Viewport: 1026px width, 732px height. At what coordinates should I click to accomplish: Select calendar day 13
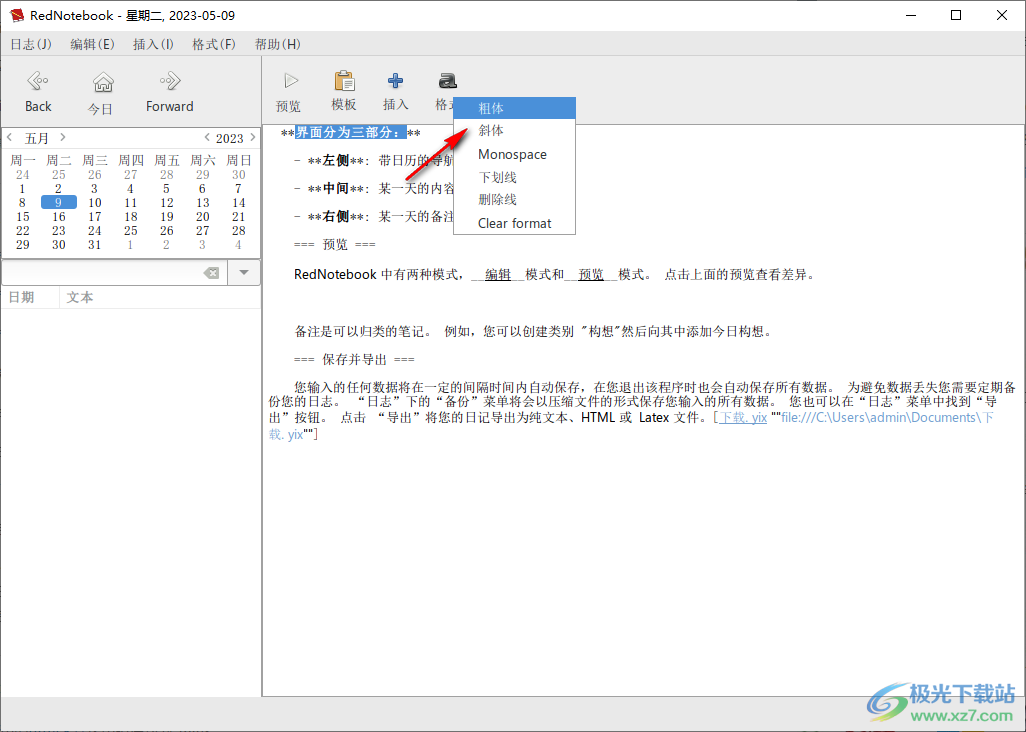tap(203, 202)
